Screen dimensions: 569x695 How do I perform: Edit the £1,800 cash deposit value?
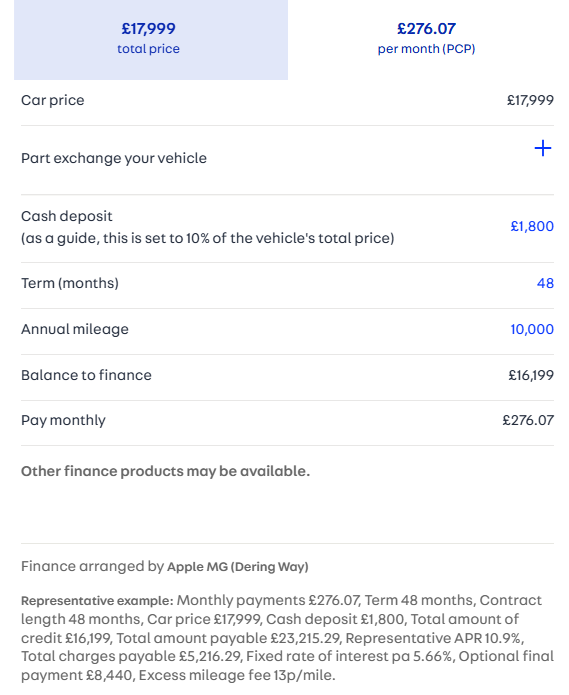[x=532, y=226]
